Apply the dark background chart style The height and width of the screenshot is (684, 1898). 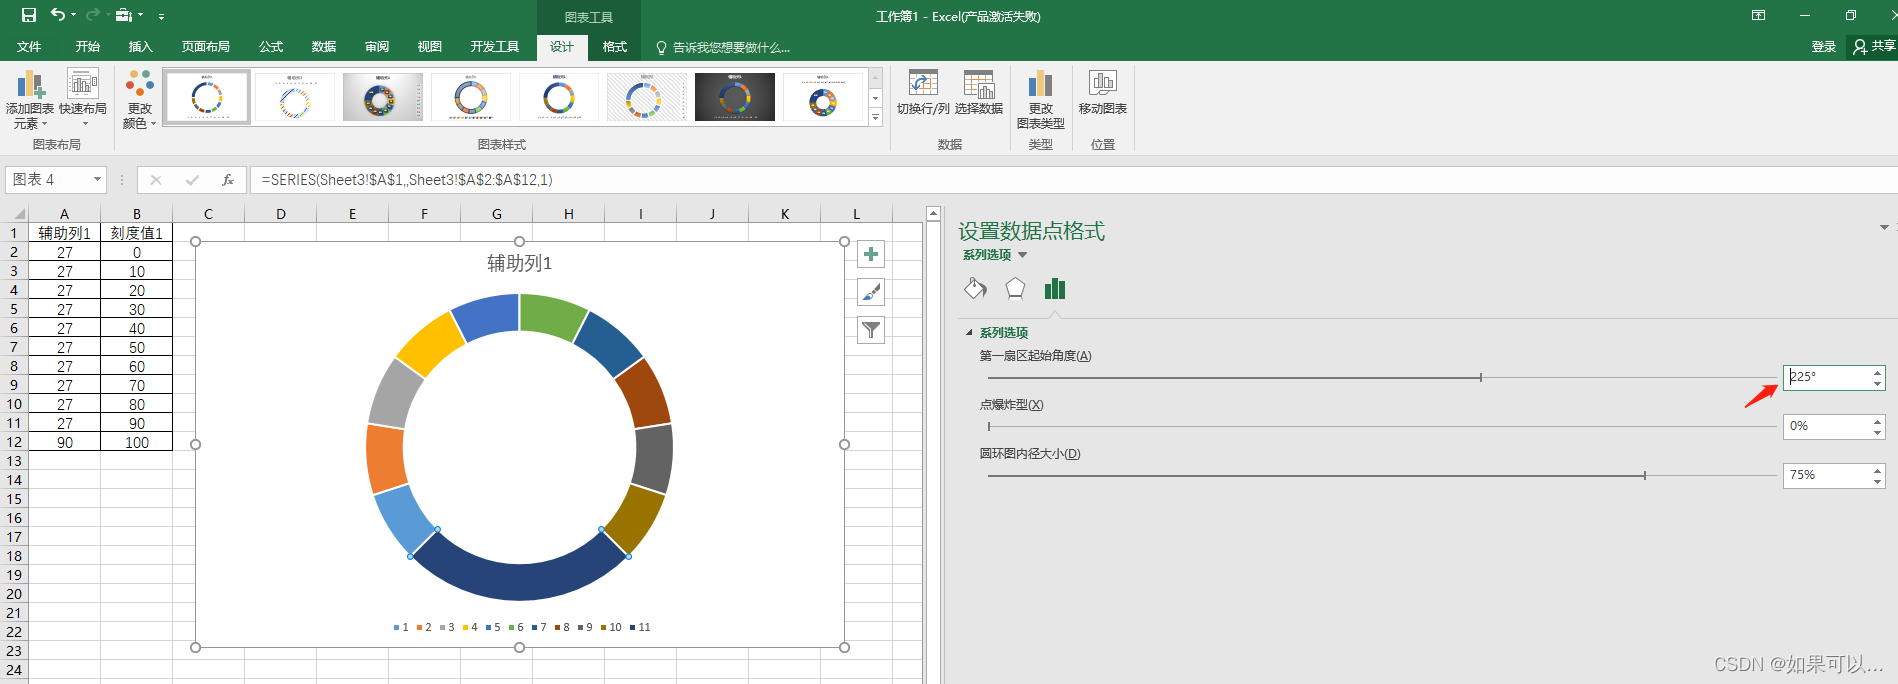pyautogui.click(x=735, y=97)
